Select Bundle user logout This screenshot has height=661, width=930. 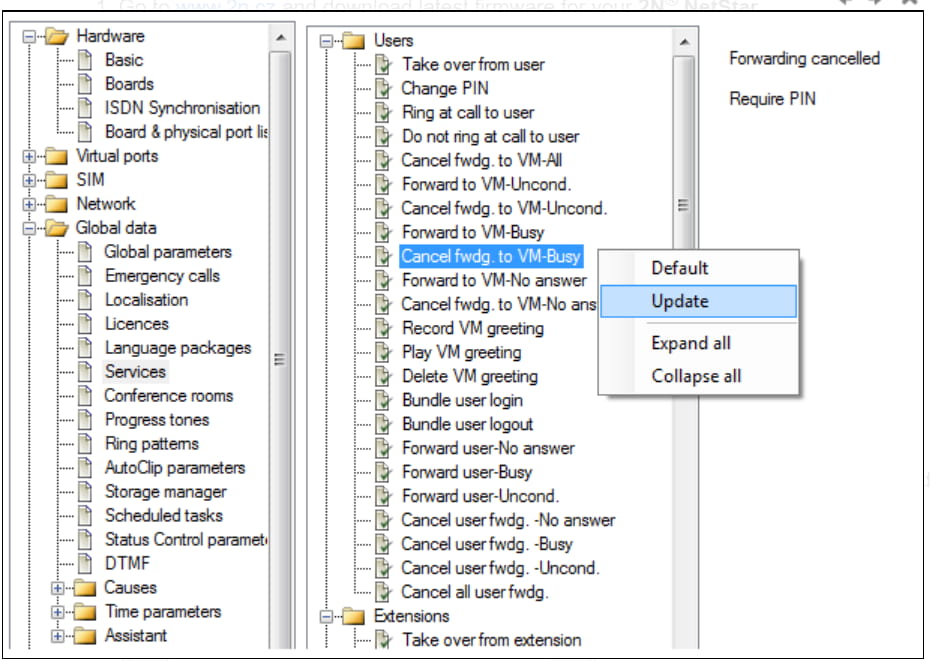pos(467,424)
